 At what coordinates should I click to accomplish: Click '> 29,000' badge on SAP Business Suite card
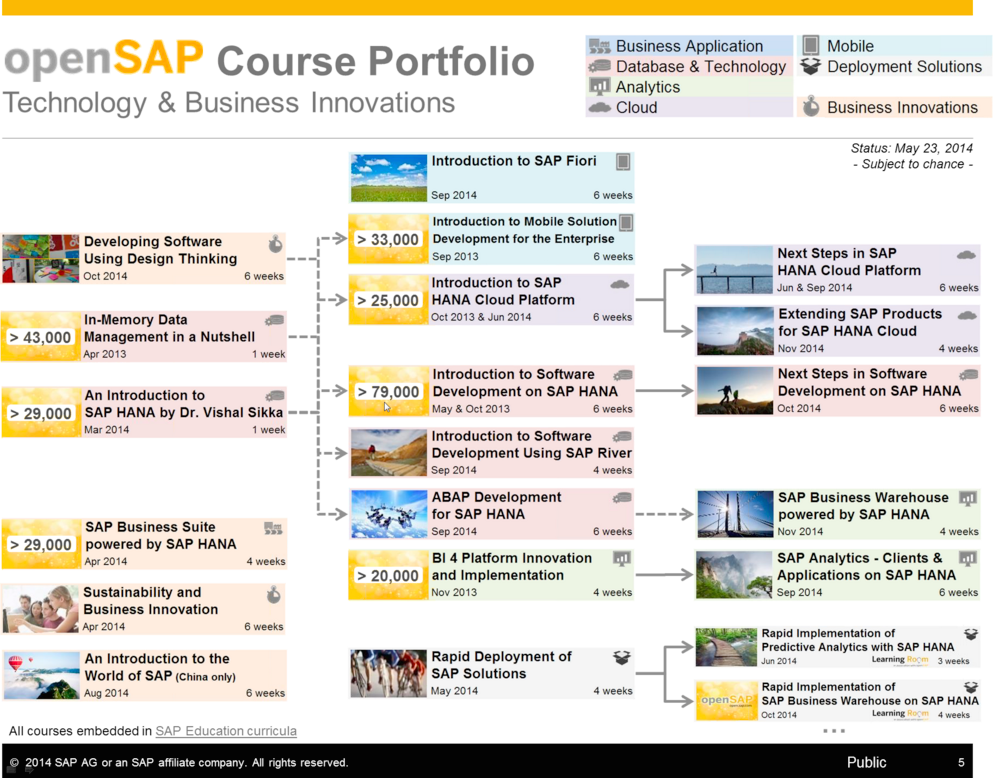click(41, 545)
